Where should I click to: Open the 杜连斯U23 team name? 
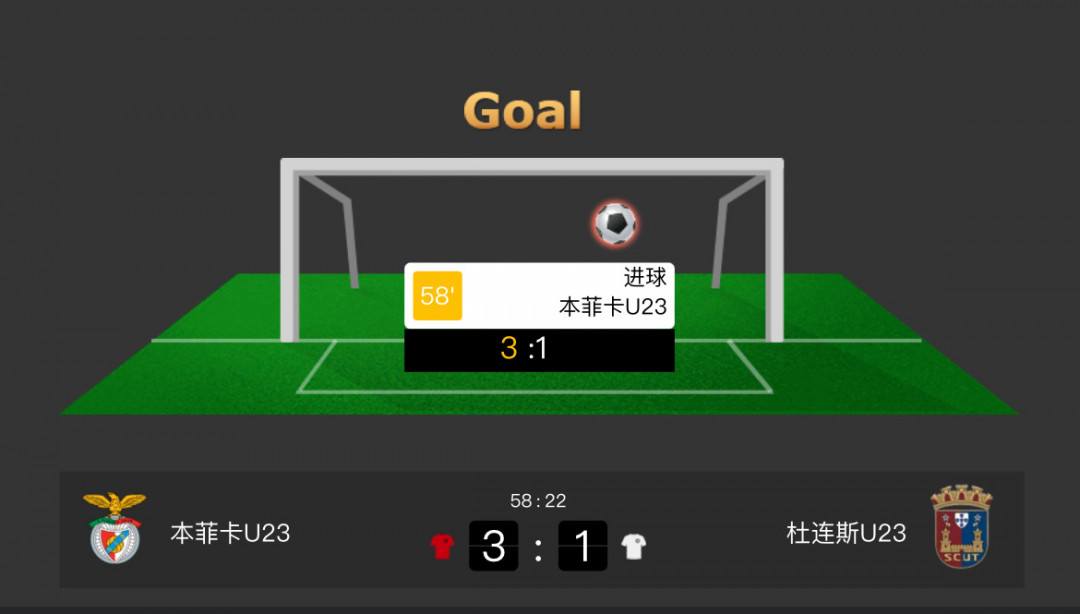(847, 533)
